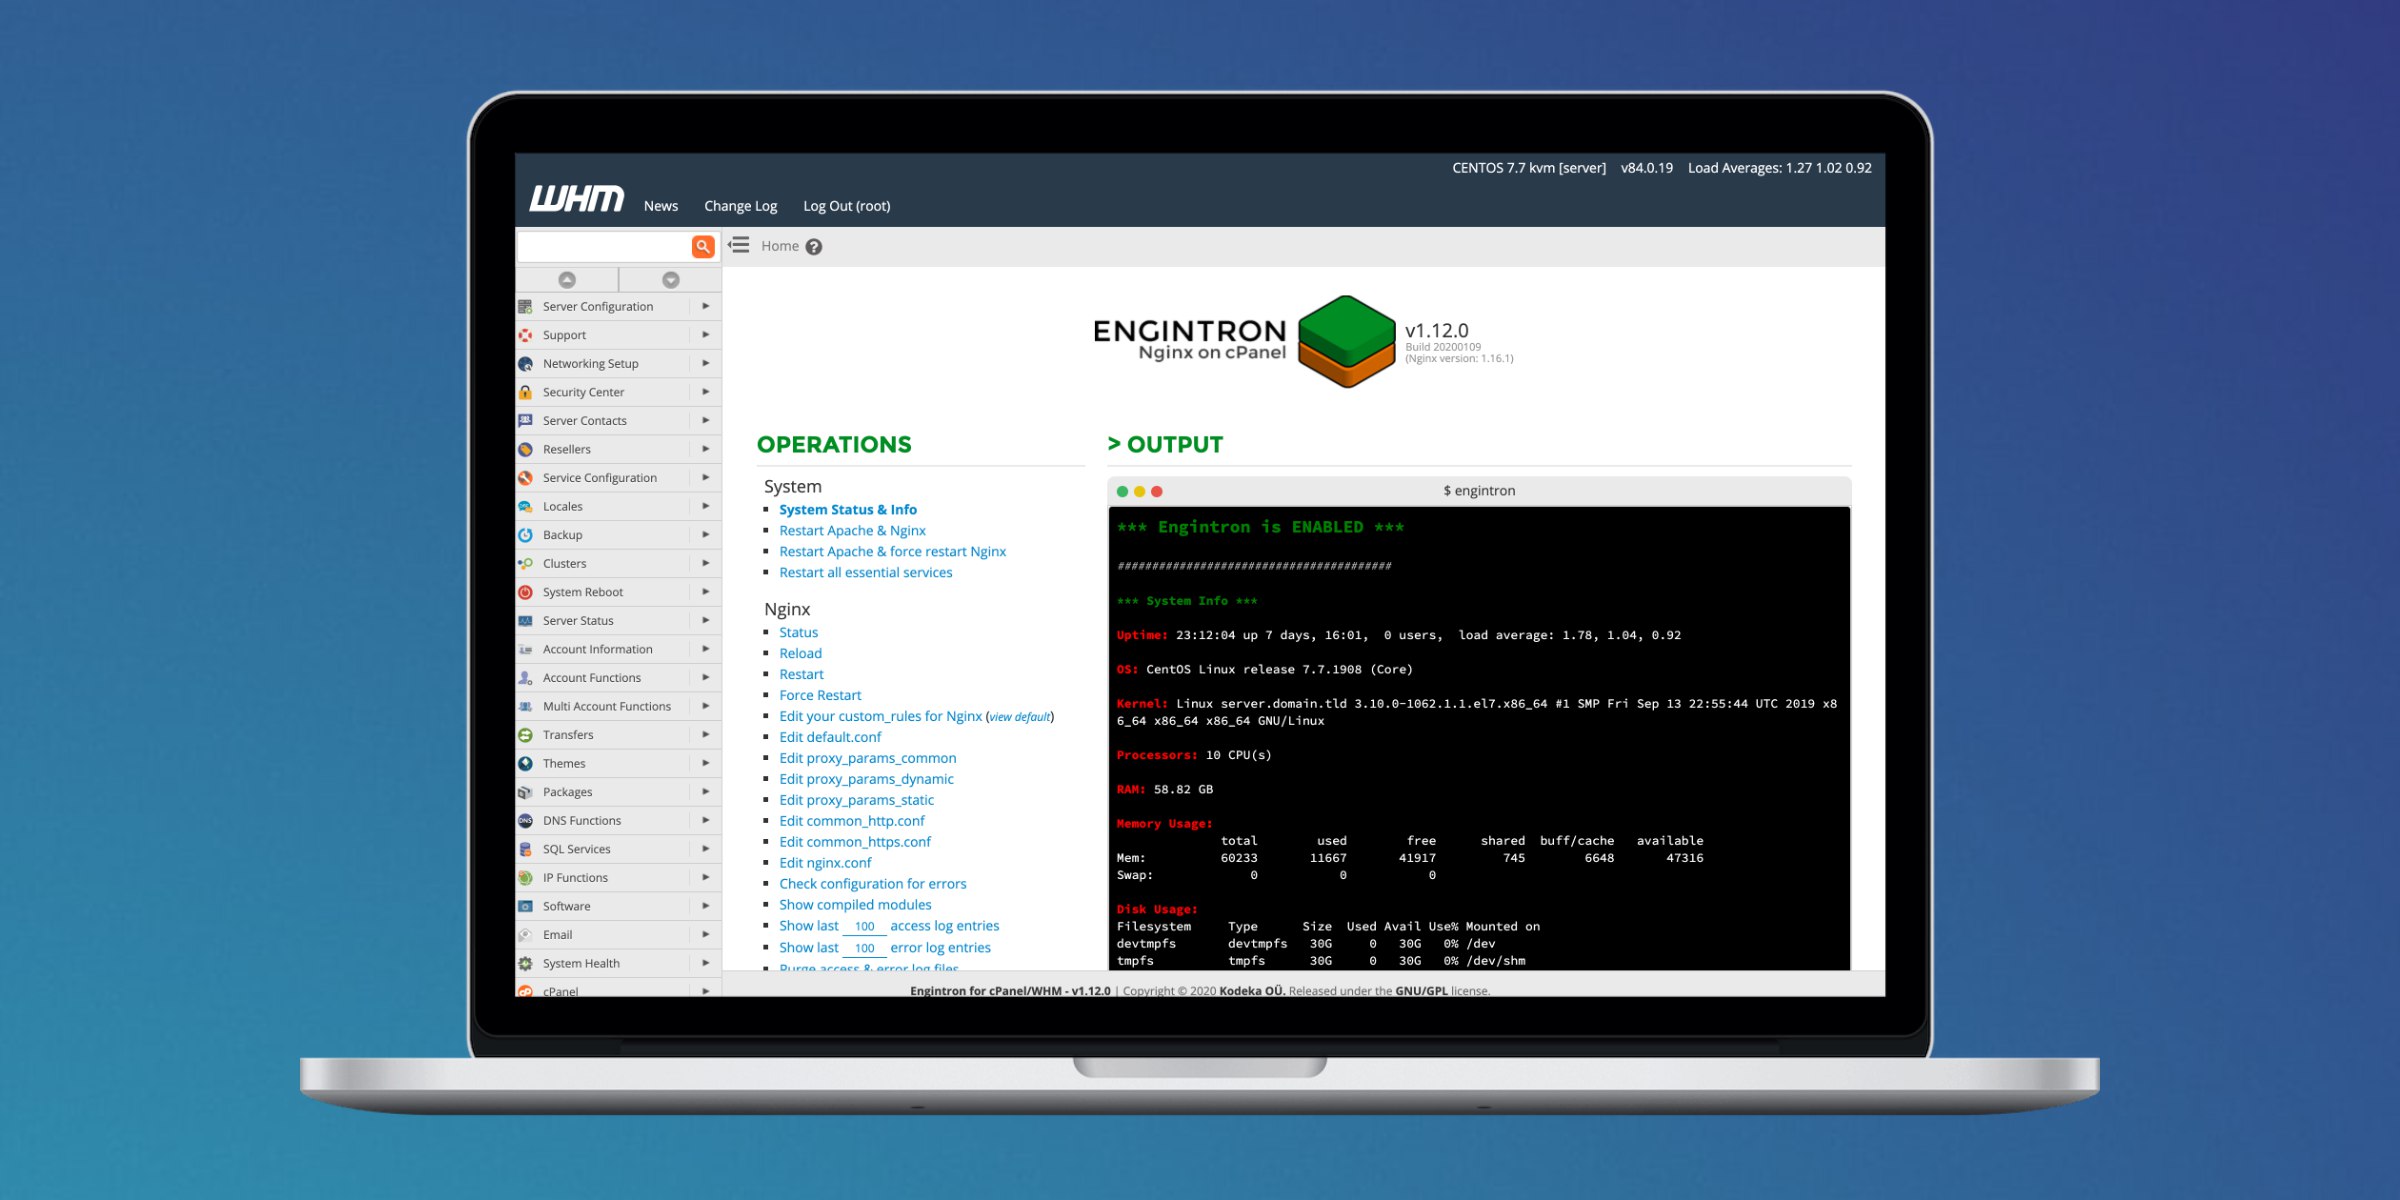Click the System Reboot power icon
Image resolution: width=2400 pixels, height=1200 pixels.
(525, 592)
